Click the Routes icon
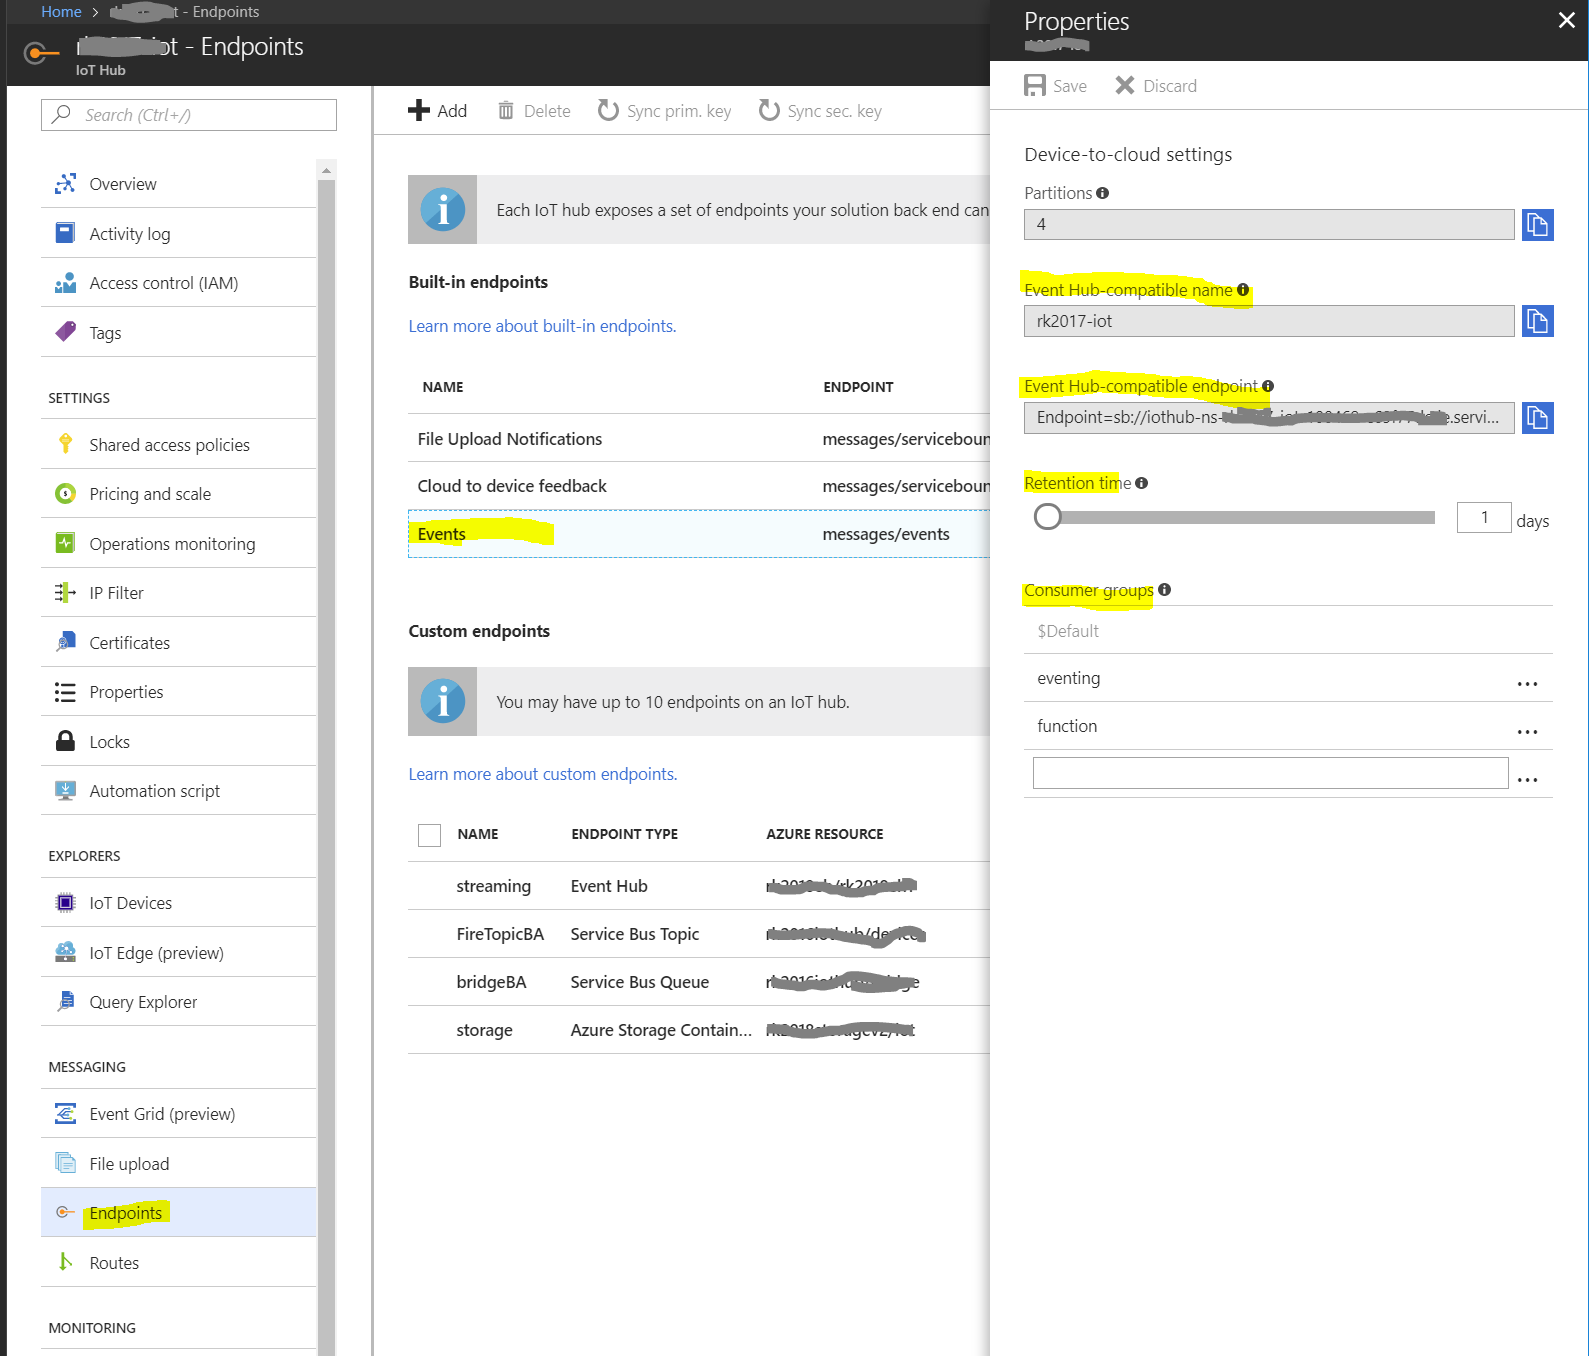Image resolution: width=1589 pixels, height=1356 pixels. 65,1262
